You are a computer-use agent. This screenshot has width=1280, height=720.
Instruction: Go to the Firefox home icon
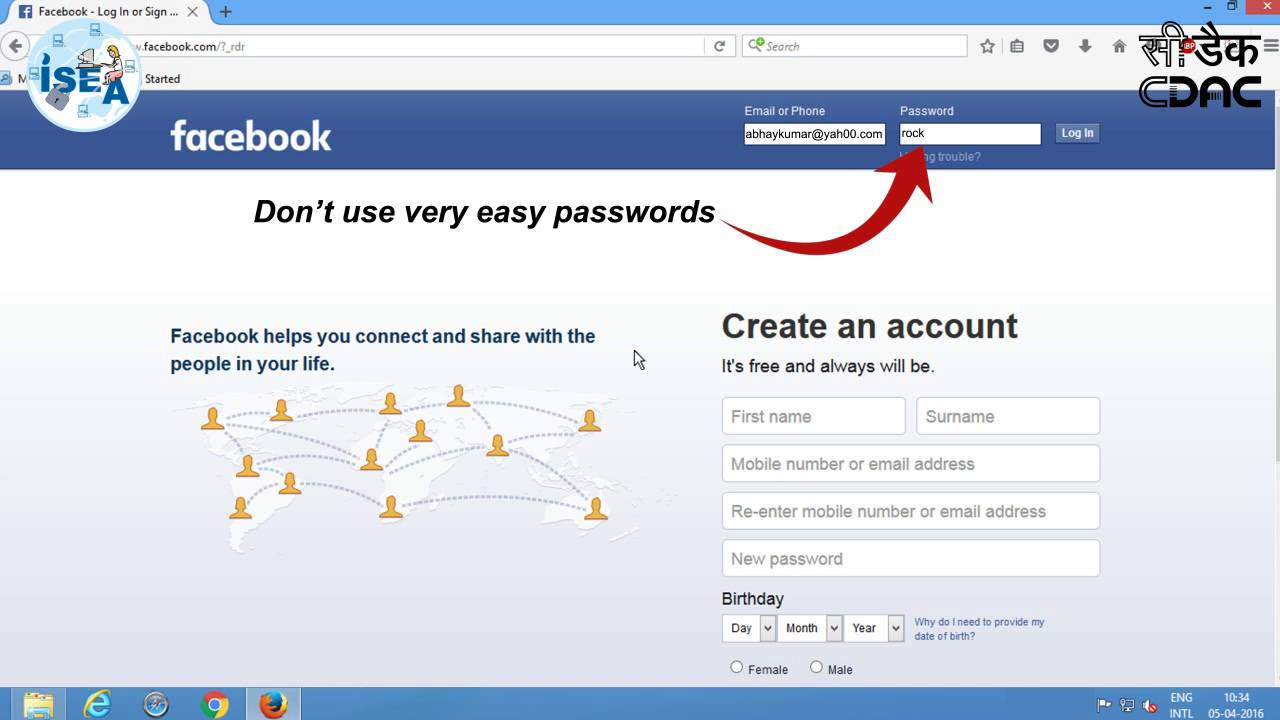[x=1119, y=46]
